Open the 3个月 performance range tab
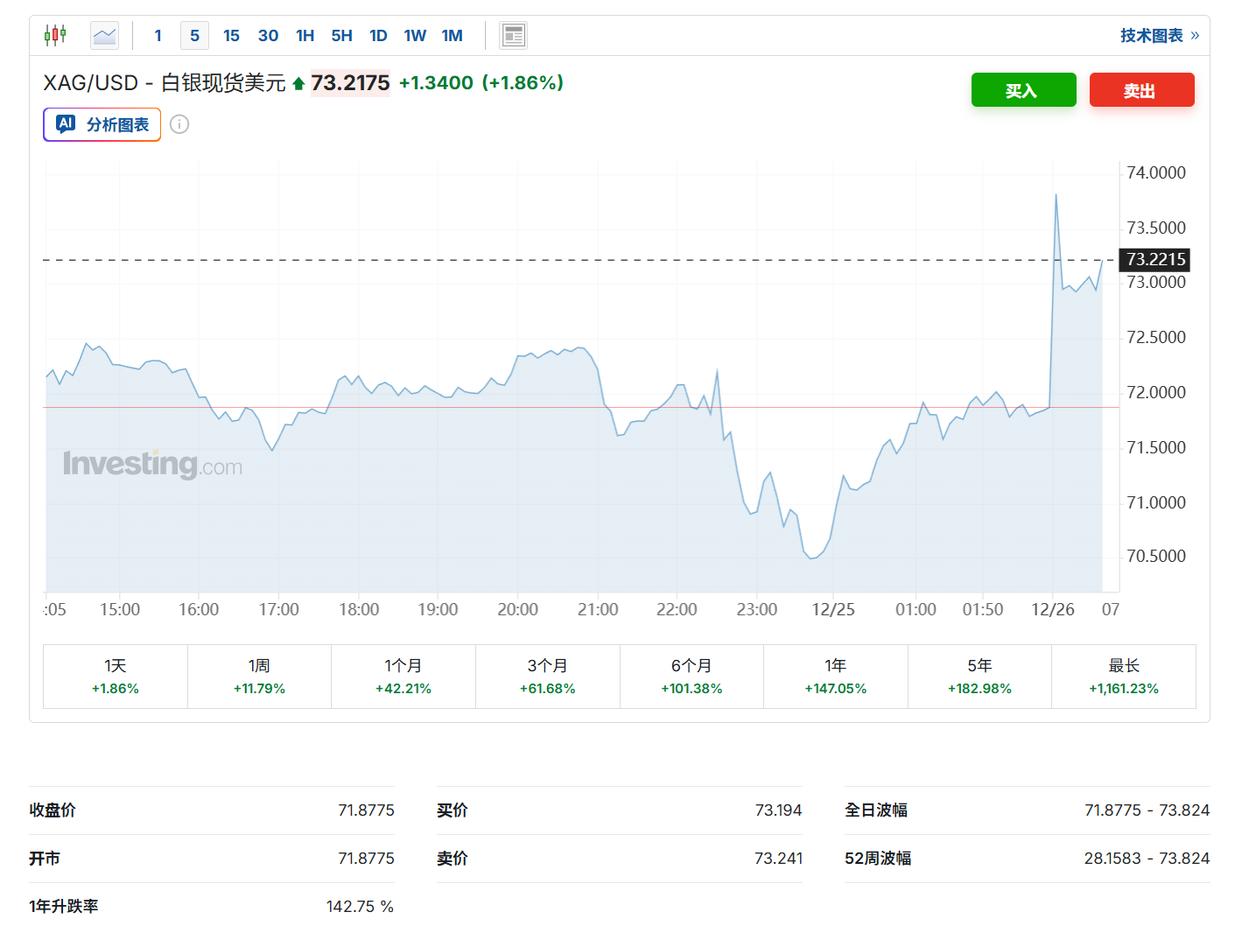Image resolution: width=1242 pixels, height=926 pixels. coord(547,676)
